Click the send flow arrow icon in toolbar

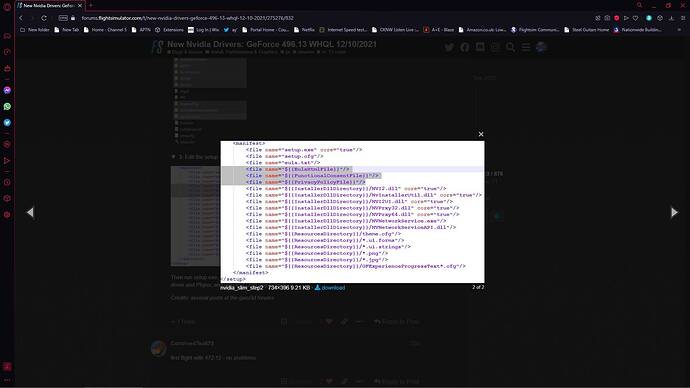click(626, 18)
